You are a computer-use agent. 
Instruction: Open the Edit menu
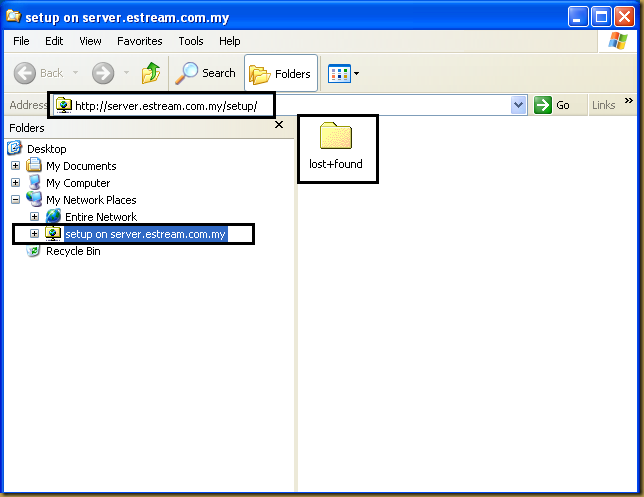tap(54, 41)
